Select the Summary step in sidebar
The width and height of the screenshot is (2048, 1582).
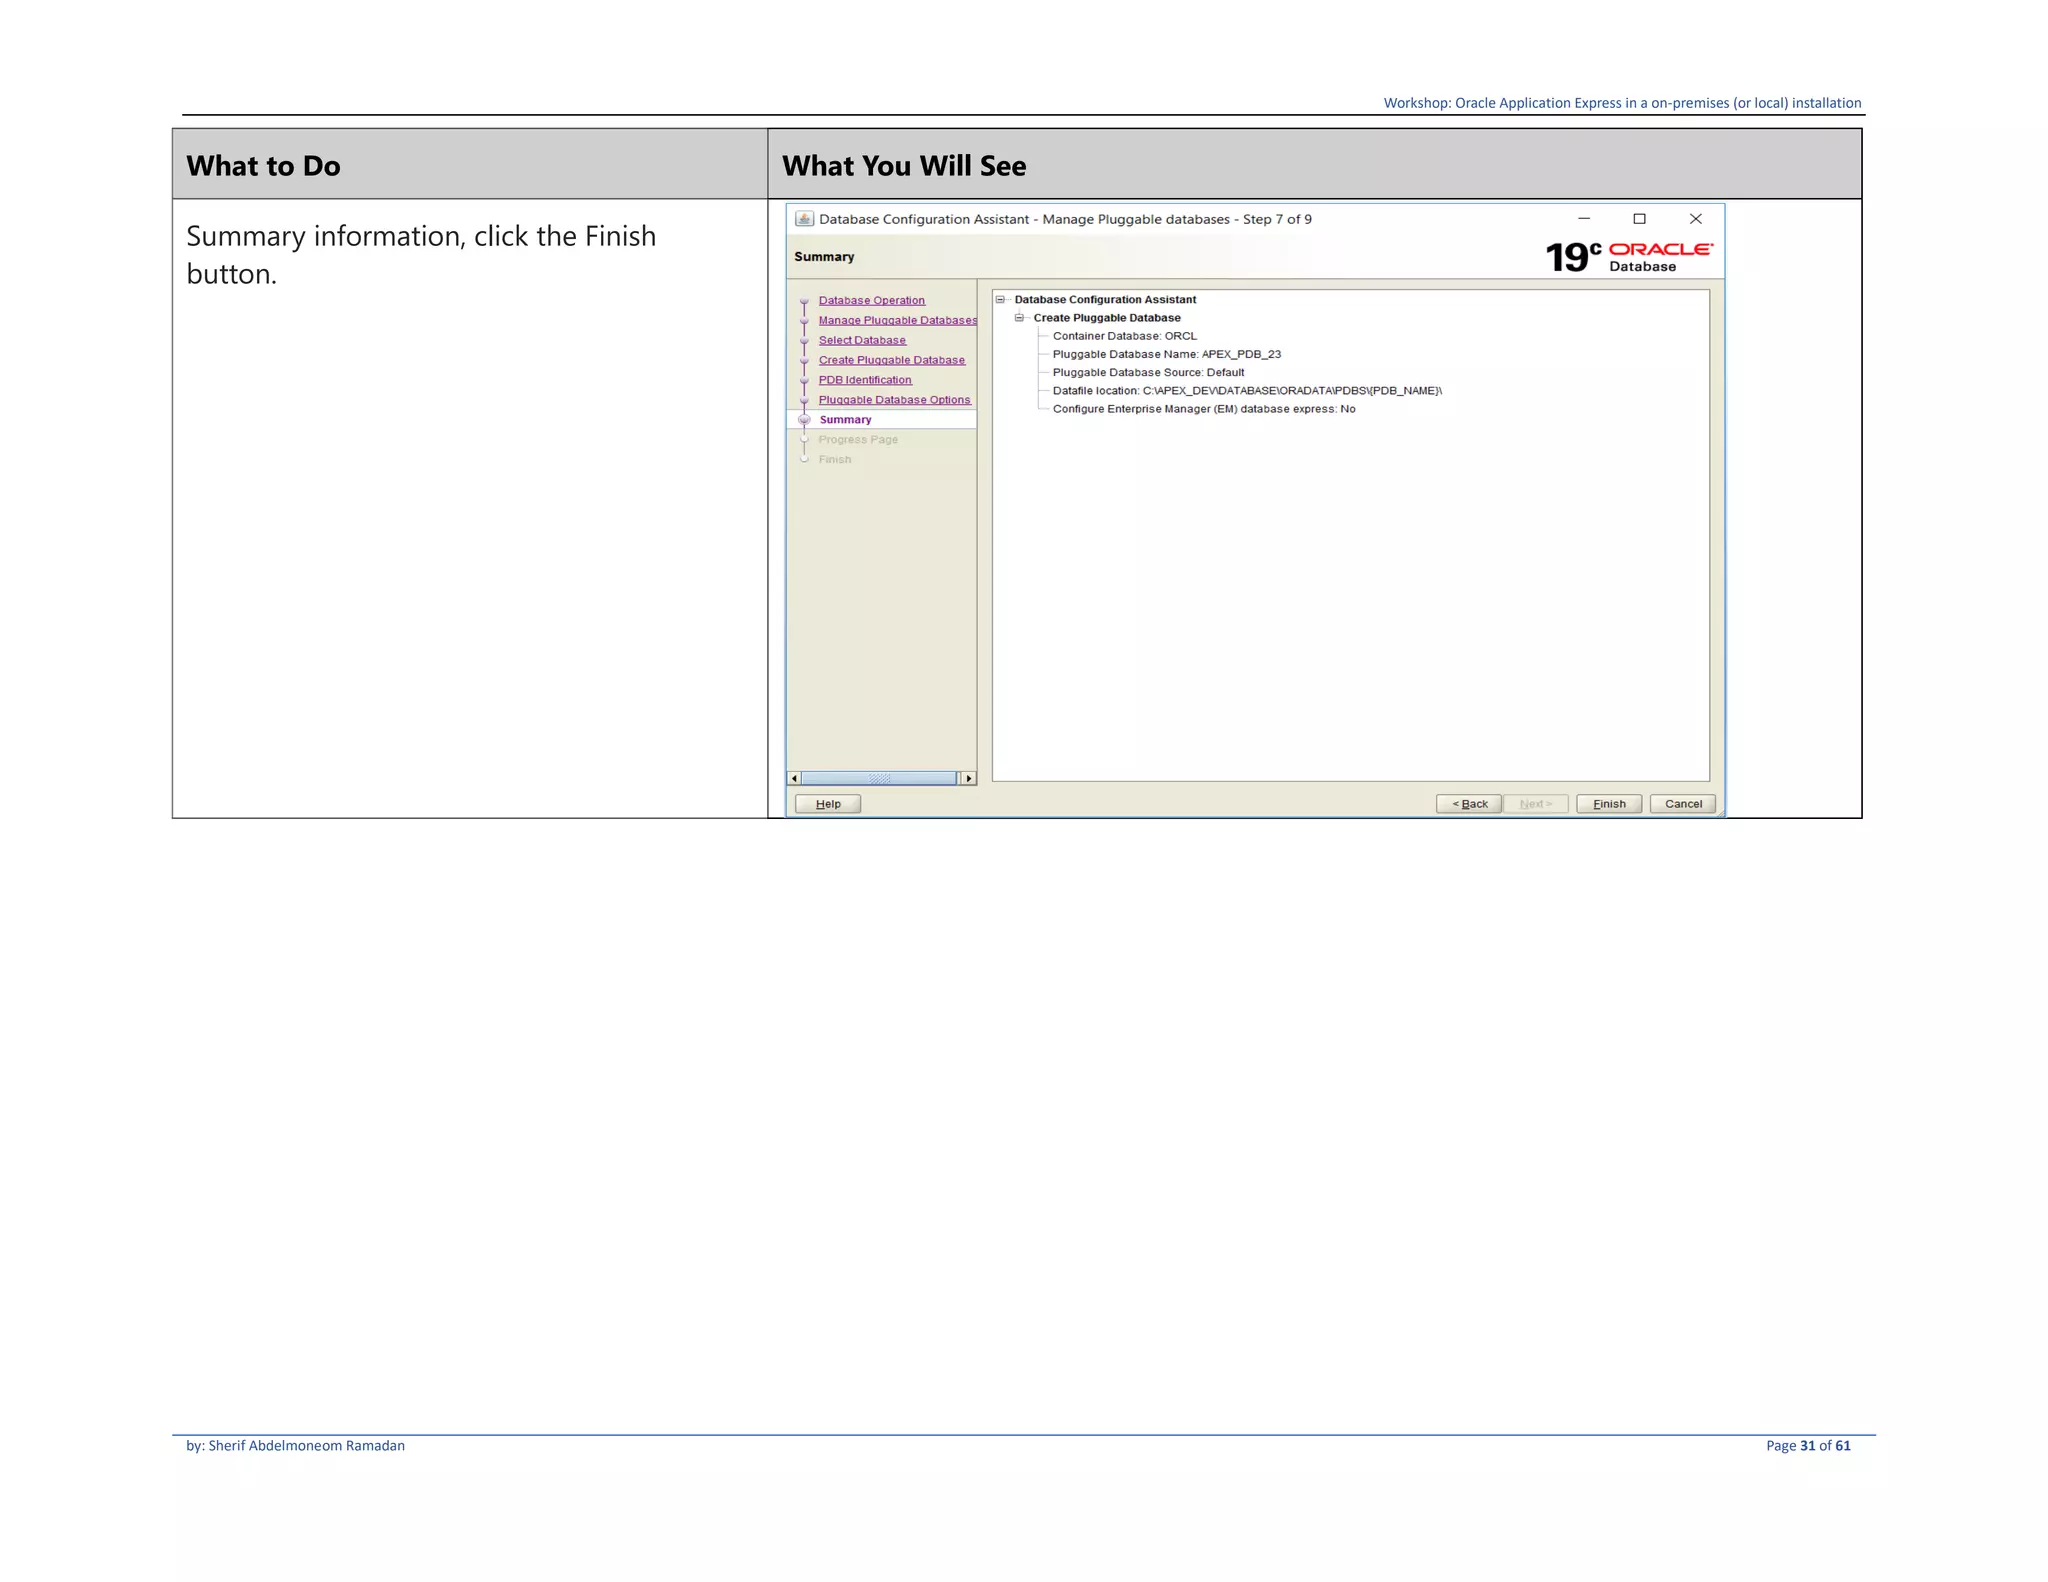coord(846,420)
